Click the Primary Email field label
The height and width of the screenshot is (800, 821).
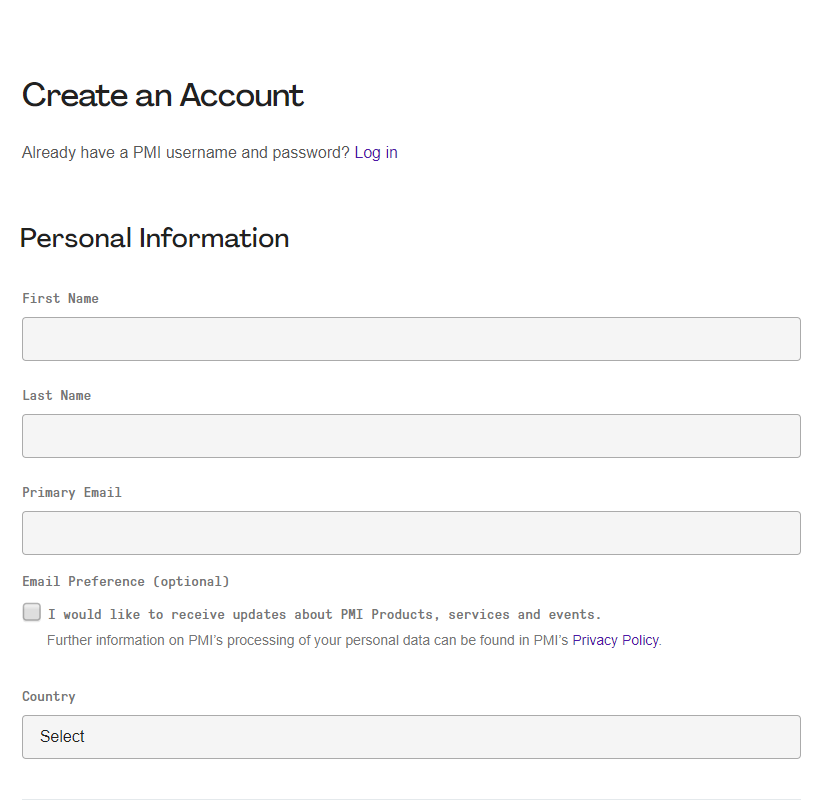coord(72,493)
